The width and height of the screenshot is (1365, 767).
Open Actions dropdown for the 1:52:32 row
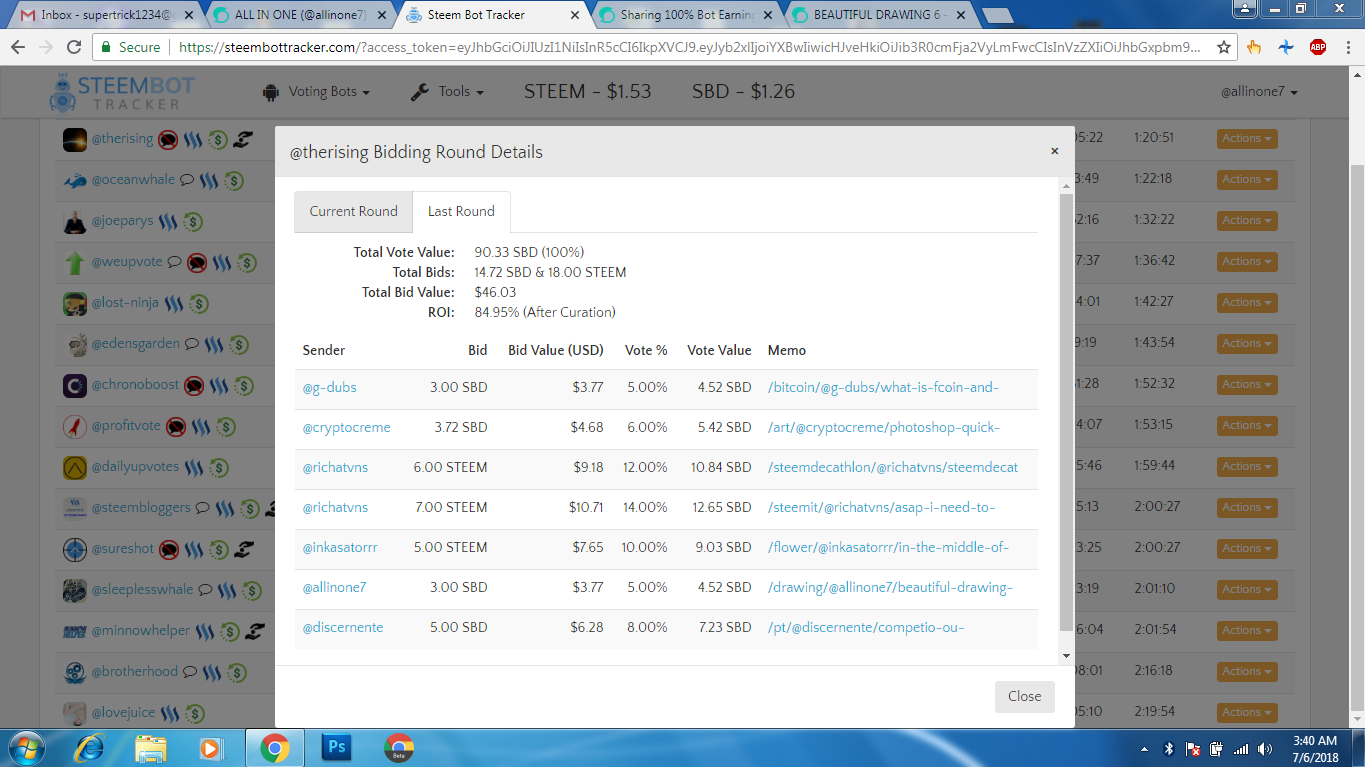pos(1245,384)
